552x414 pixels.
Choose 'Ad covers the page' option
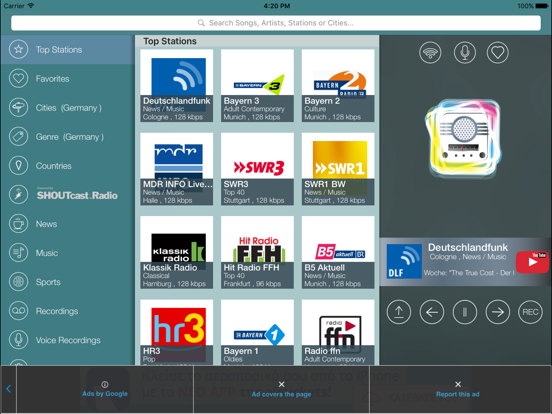pyautogui.click(x=281, y=389)
